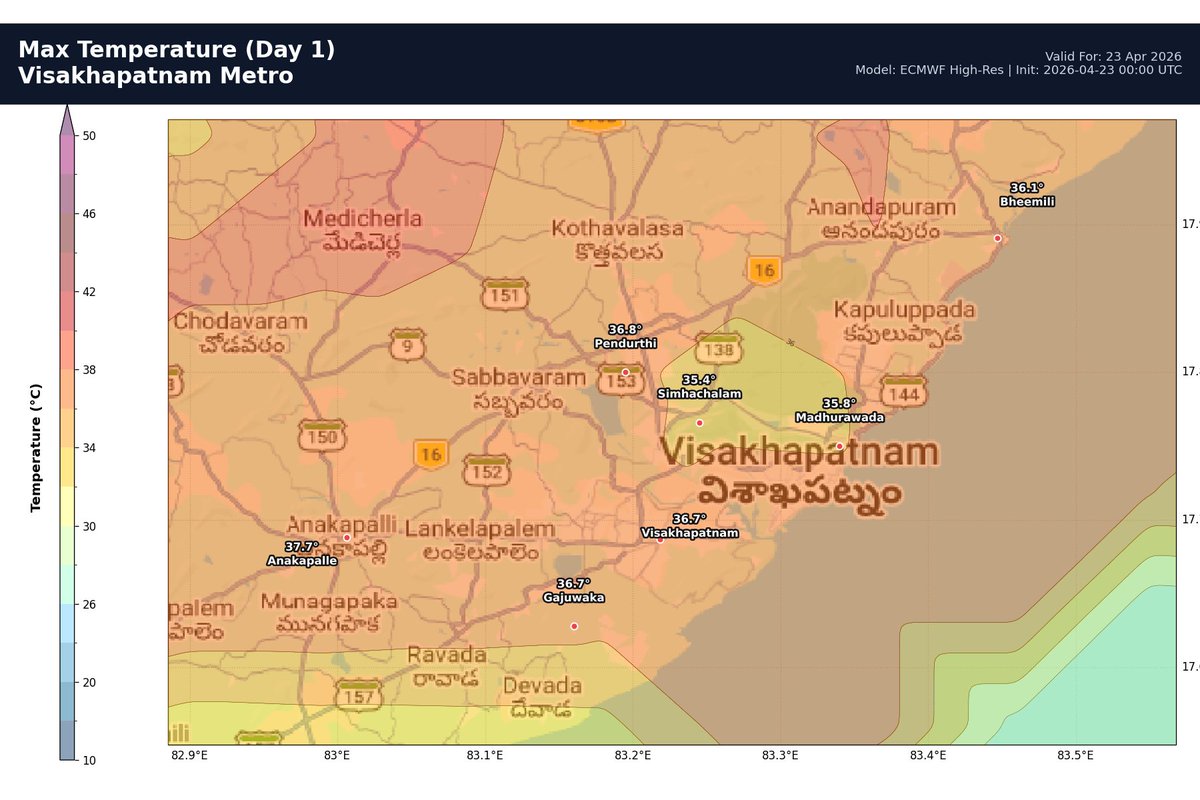Click the route 9 shield near Chodavaram
Image resolution: width=1200 pixels, height=800 pixels.
407,347
